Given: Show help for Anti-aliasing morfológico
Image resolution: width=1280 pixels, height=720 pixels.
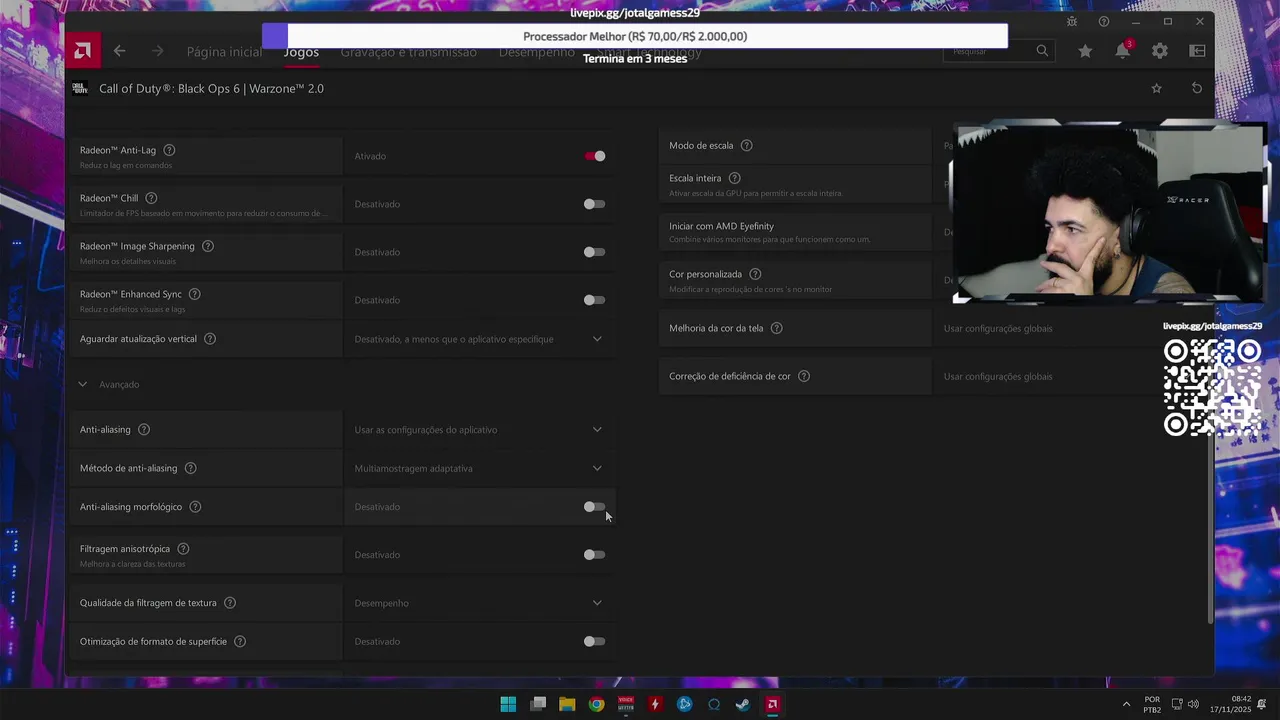Looking at the screenshot, I should 195,507.
